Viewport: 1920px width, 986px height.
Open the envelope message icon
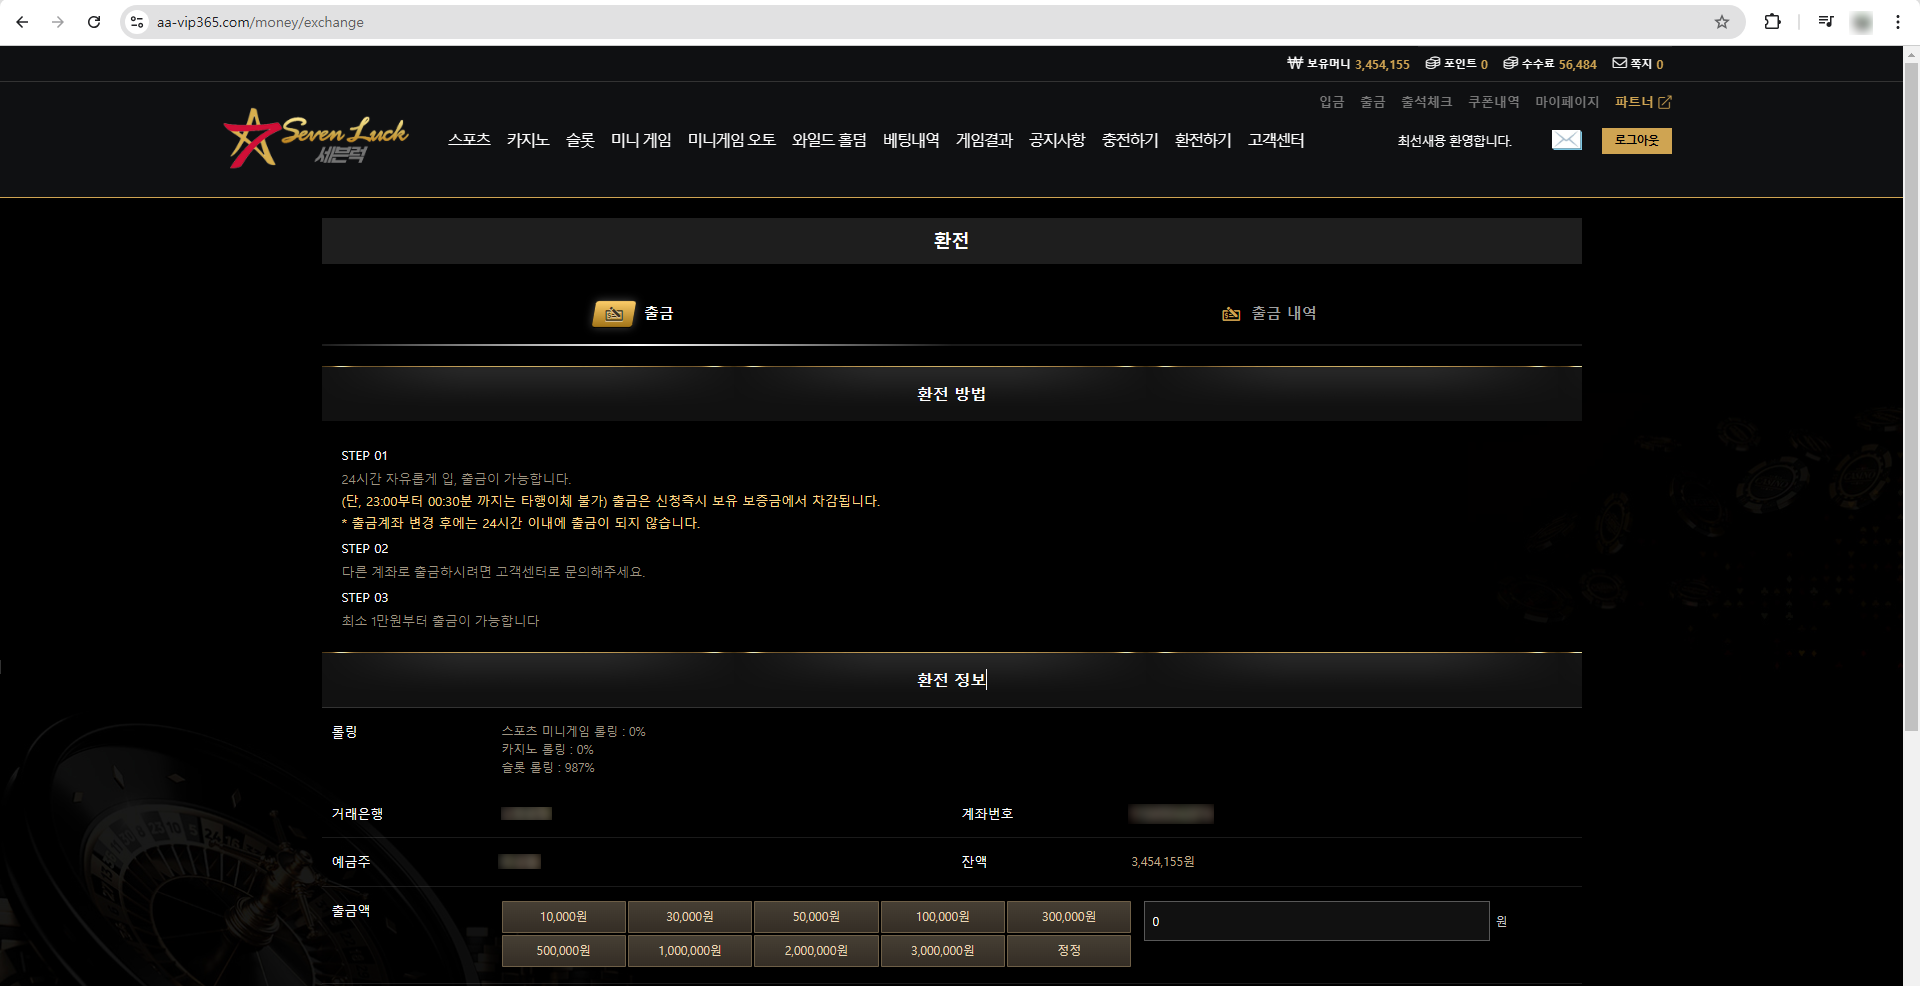point(1566,140)
